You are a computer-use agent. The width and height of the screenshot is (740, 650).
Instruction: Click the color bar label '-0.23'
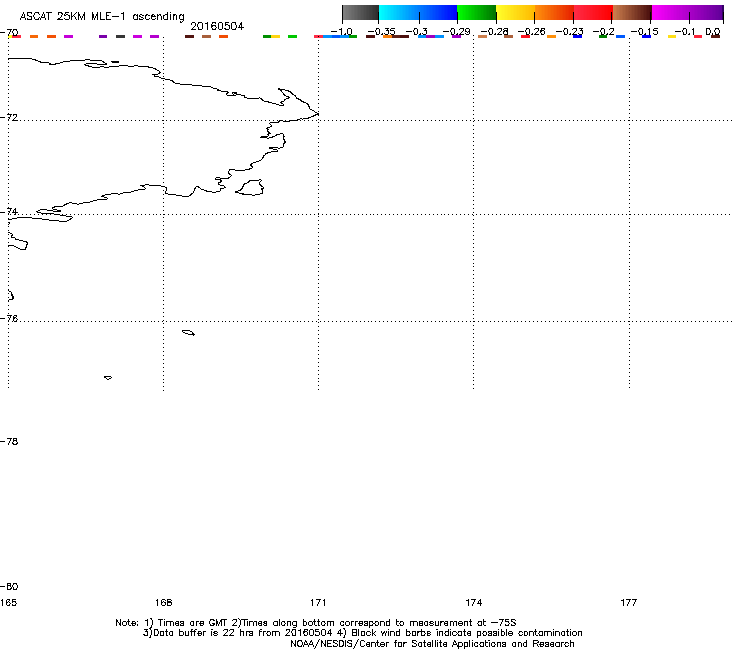click(569, 32)
